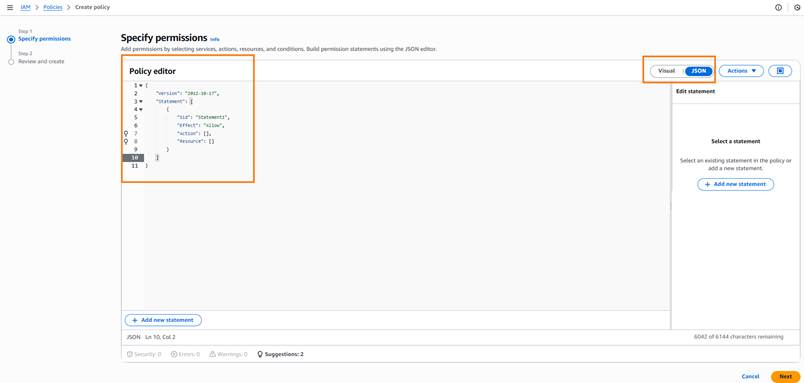Collapse the Statement fold arrow on line 3
Screen dimensions: 804x383
(x=141, y=102)
